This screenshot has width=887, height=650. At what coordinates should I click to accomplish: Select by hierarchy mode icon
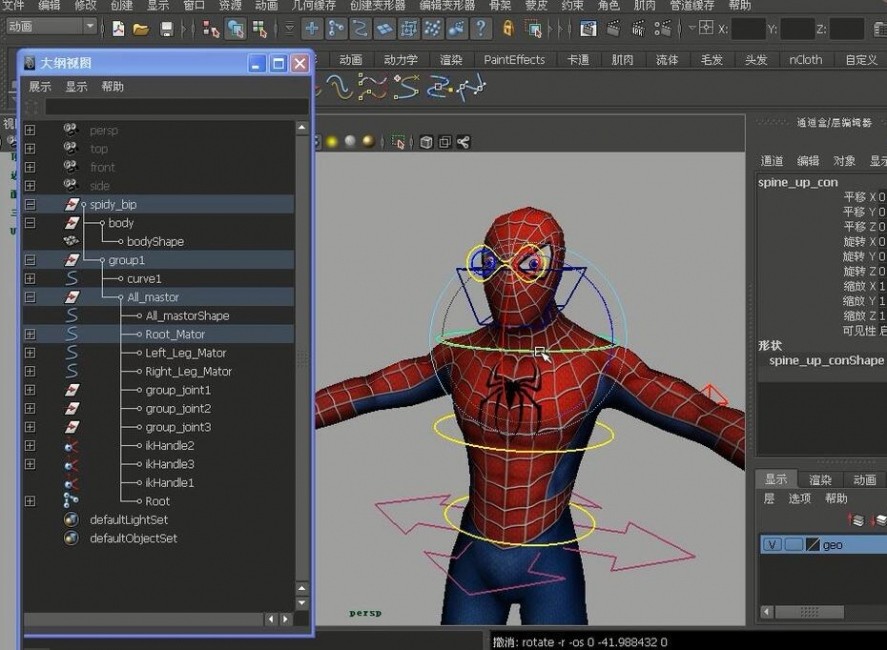click(210, 28)
